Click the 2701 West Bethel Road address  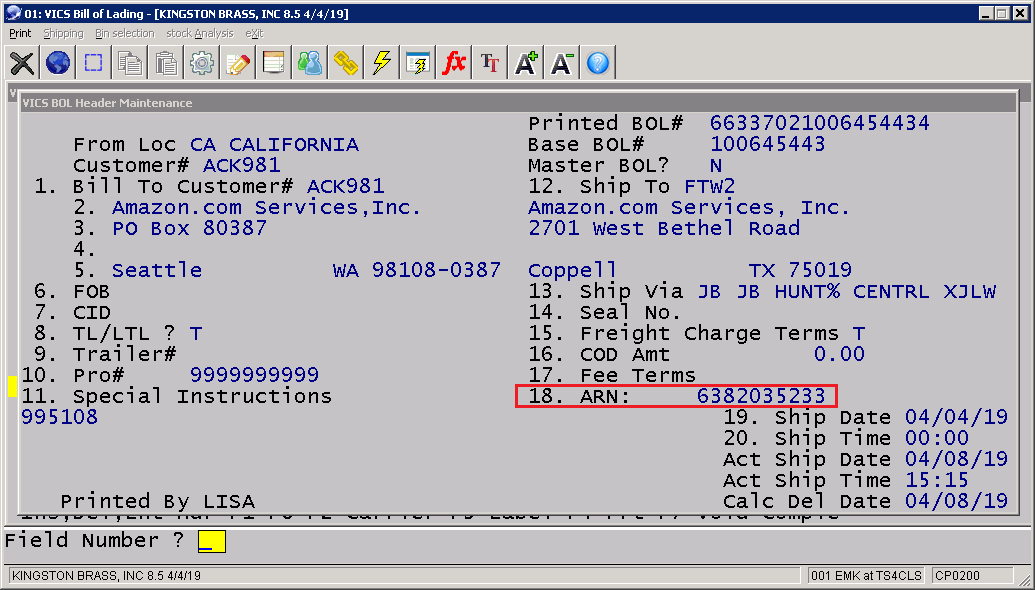tap(664, 228)
